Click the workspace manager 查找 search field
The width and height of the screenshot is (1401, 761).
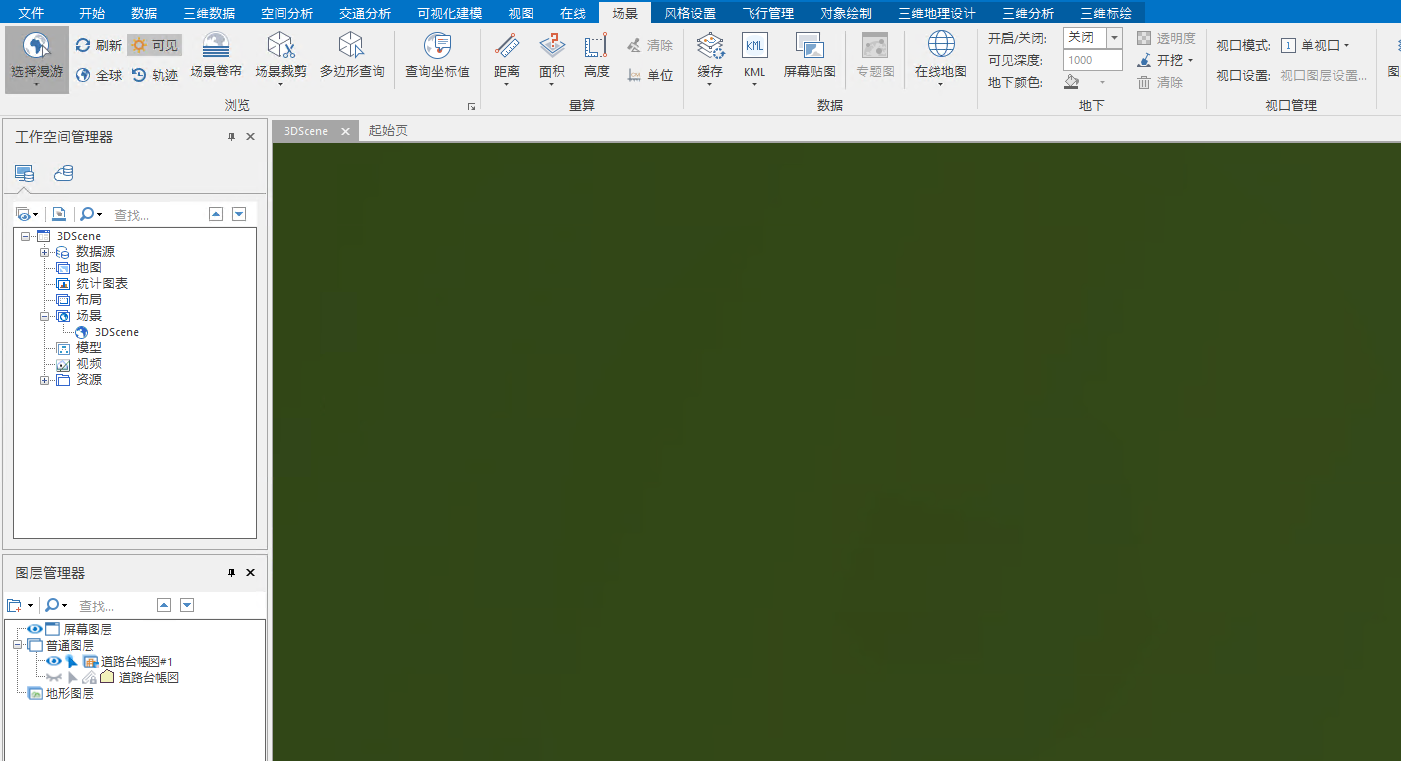pos(155,214)
